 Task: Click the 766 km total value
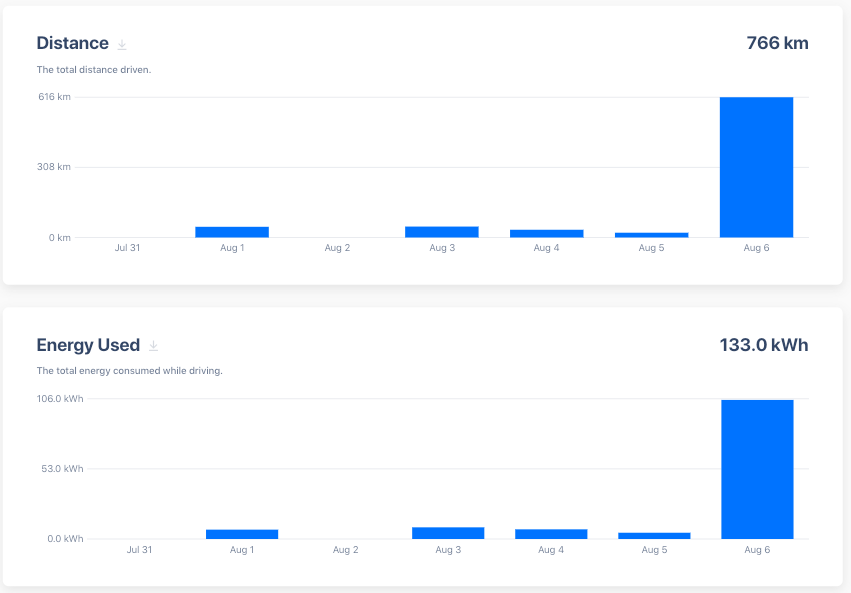[777, 43]
